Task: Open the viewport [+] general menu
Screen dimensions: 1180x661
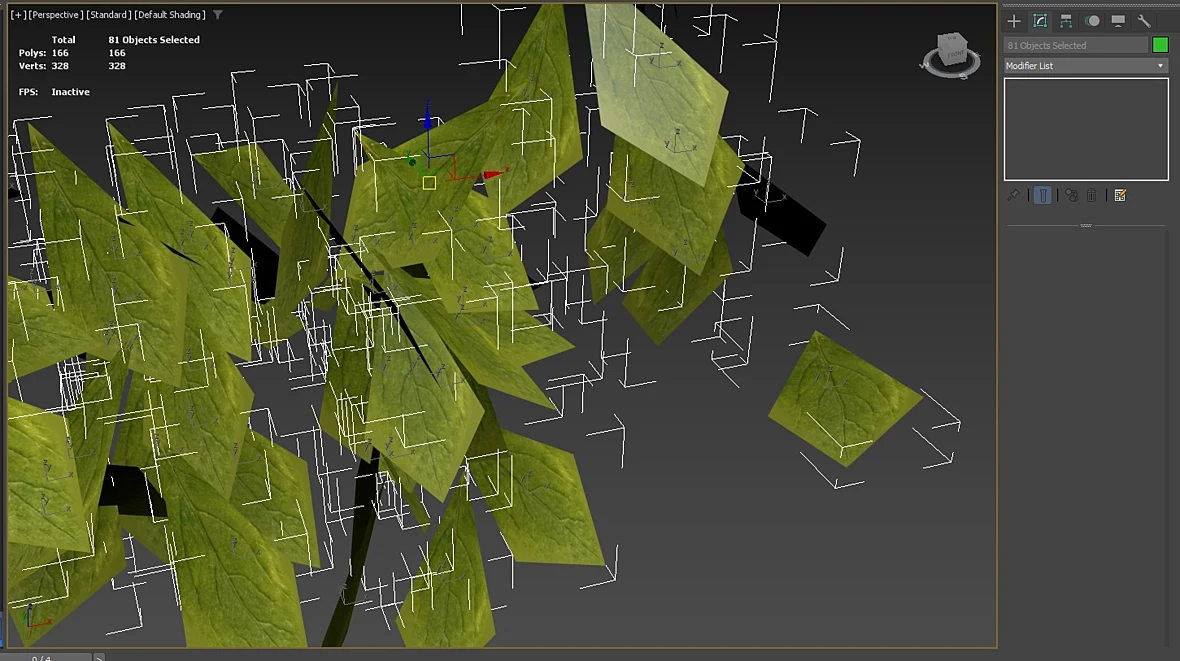Action: tap(17, 14)
